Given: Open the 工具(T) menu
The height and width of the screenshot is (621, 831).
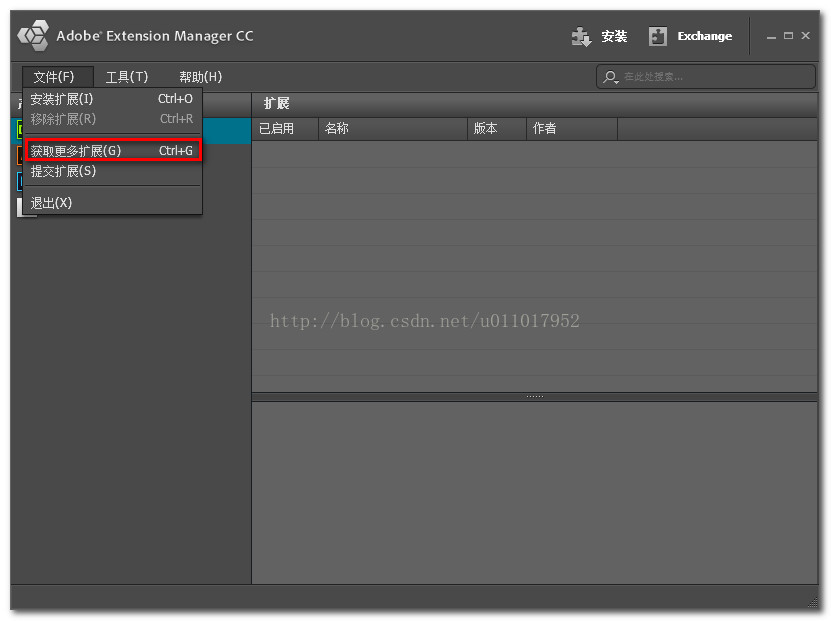Looking at the screenshot, I should 127,77.
